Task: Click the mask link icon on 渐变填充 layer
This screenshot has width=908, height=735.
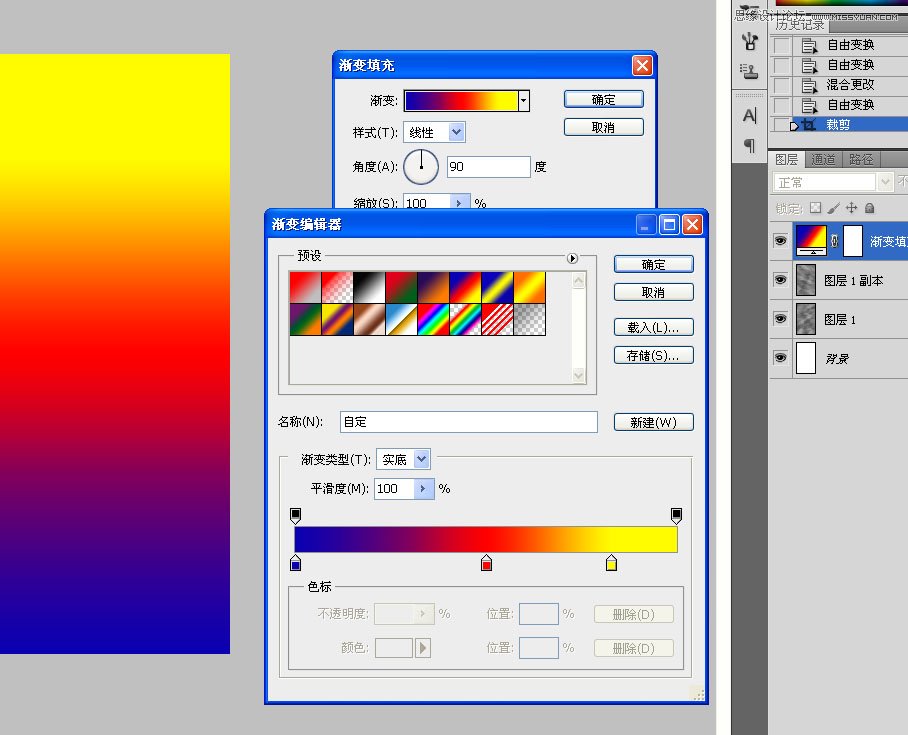Action: 835,240
